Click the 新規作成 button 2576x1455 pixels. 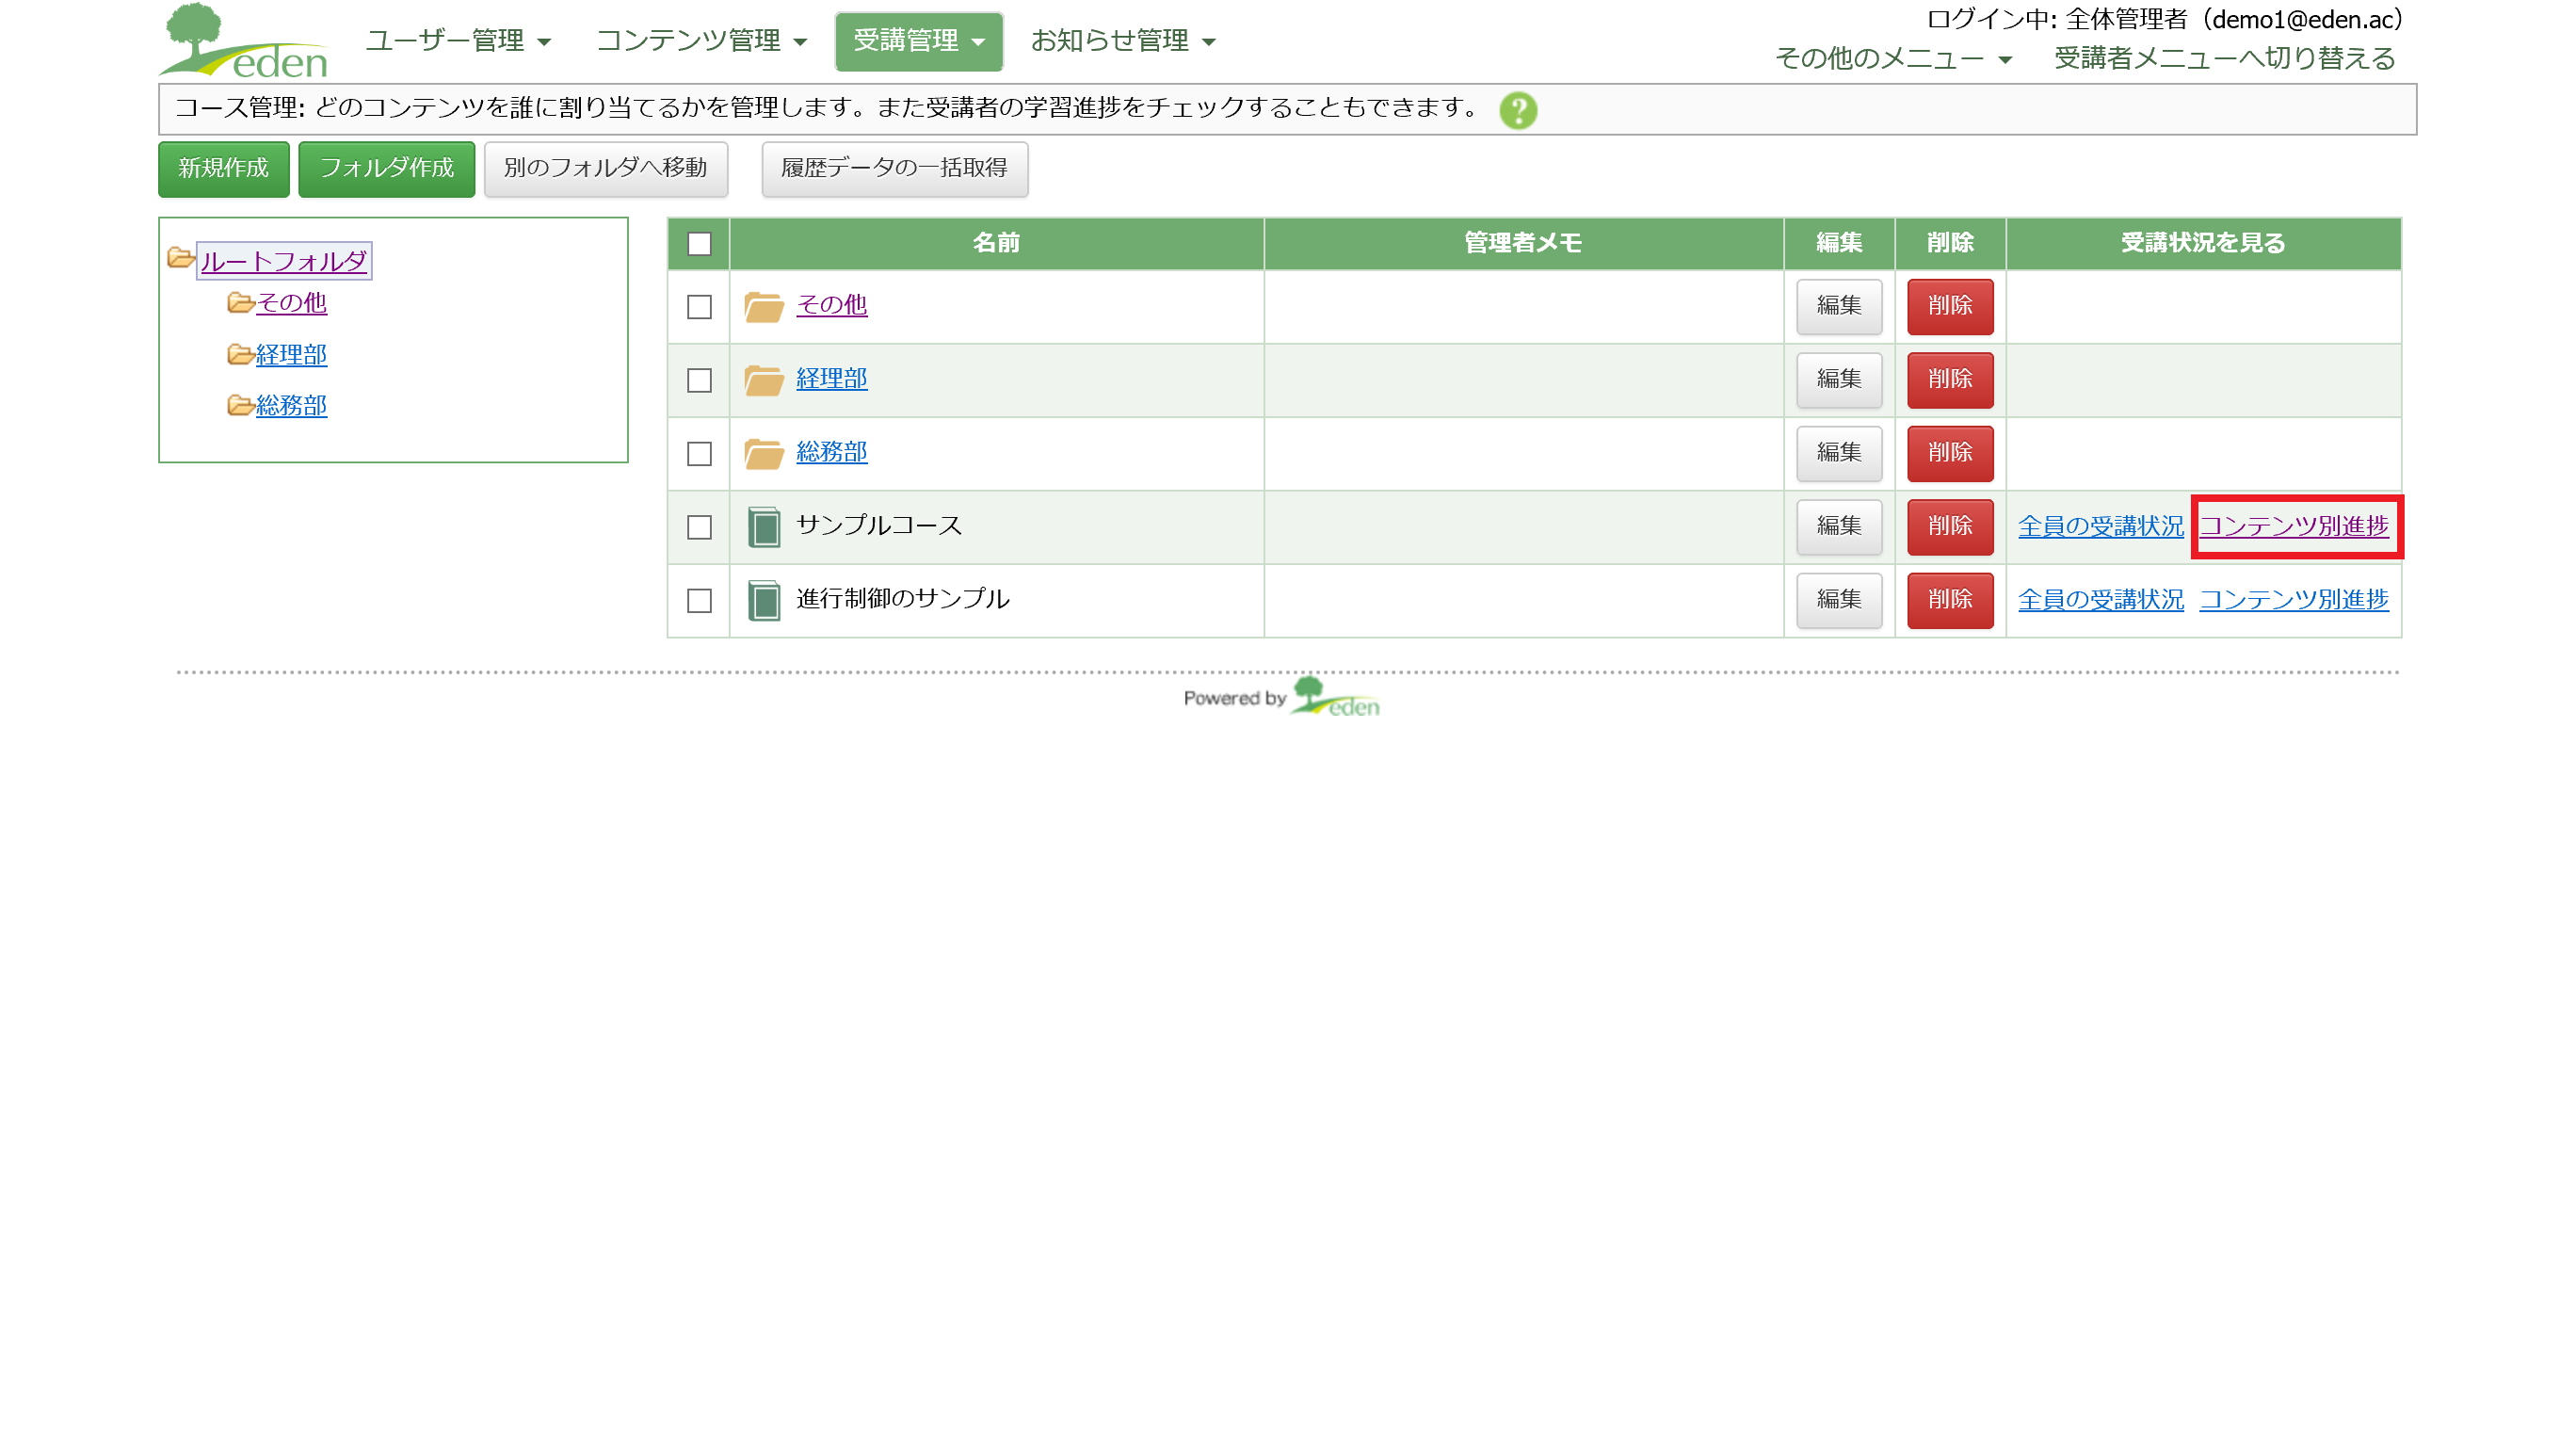coord(223,168)
